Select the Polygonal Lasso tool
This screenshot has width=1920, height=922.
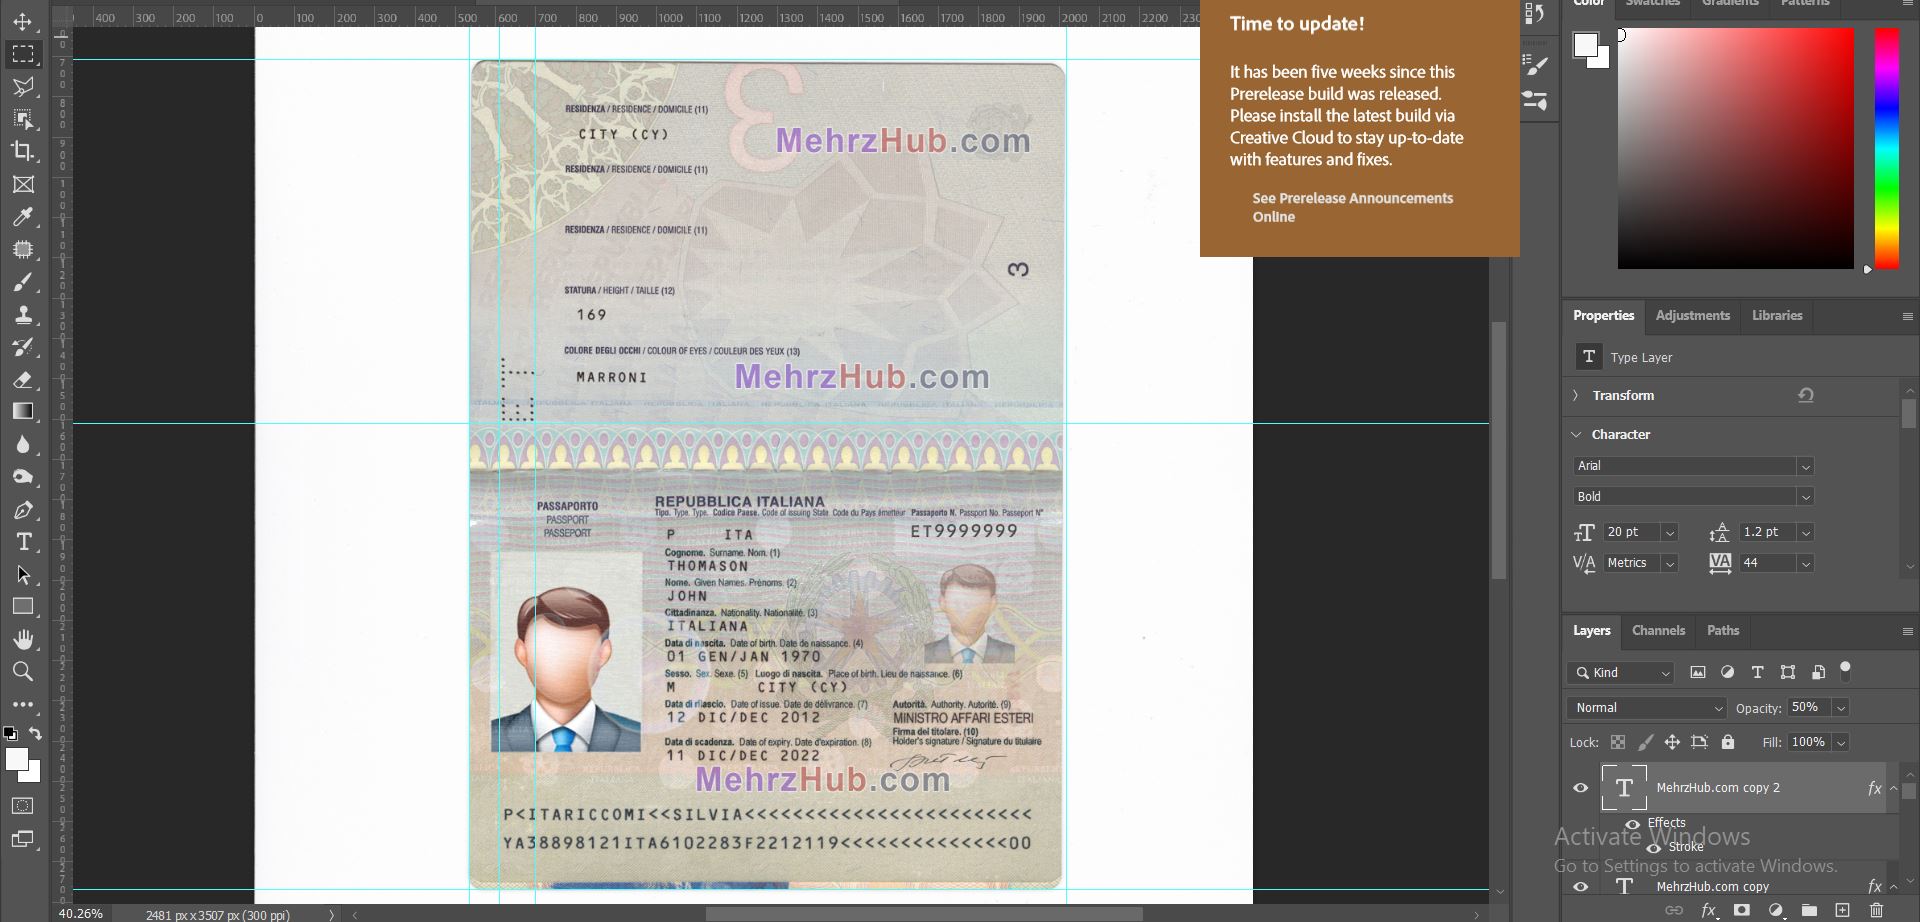(x=23, y=87)
